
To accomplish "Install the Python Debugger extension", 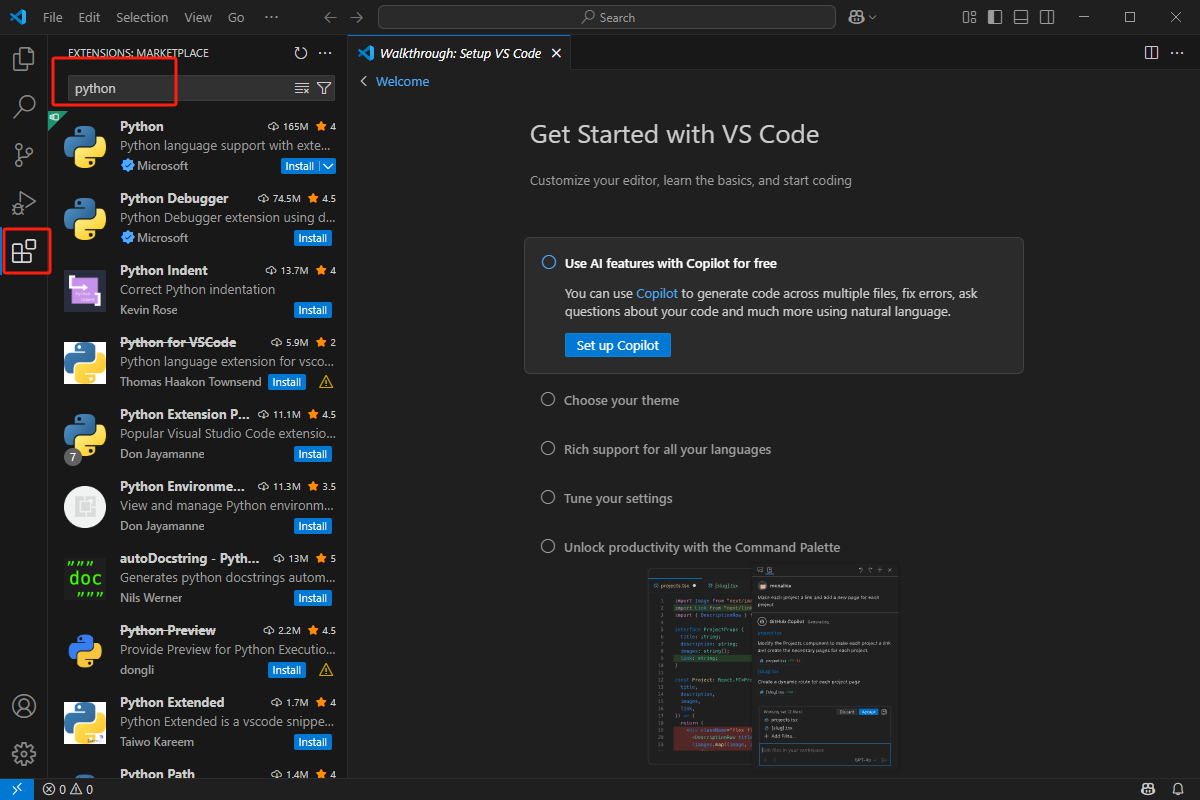I will (x=313, y=238).
